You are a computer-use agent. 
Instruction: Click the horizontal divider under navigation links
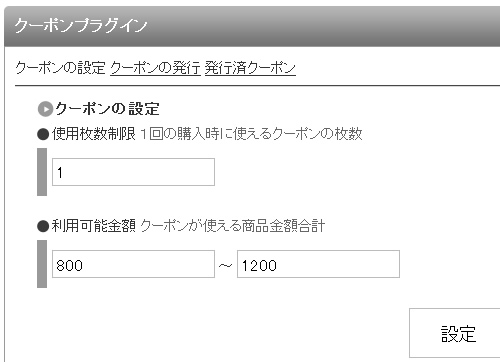click(x=257, y=86)
